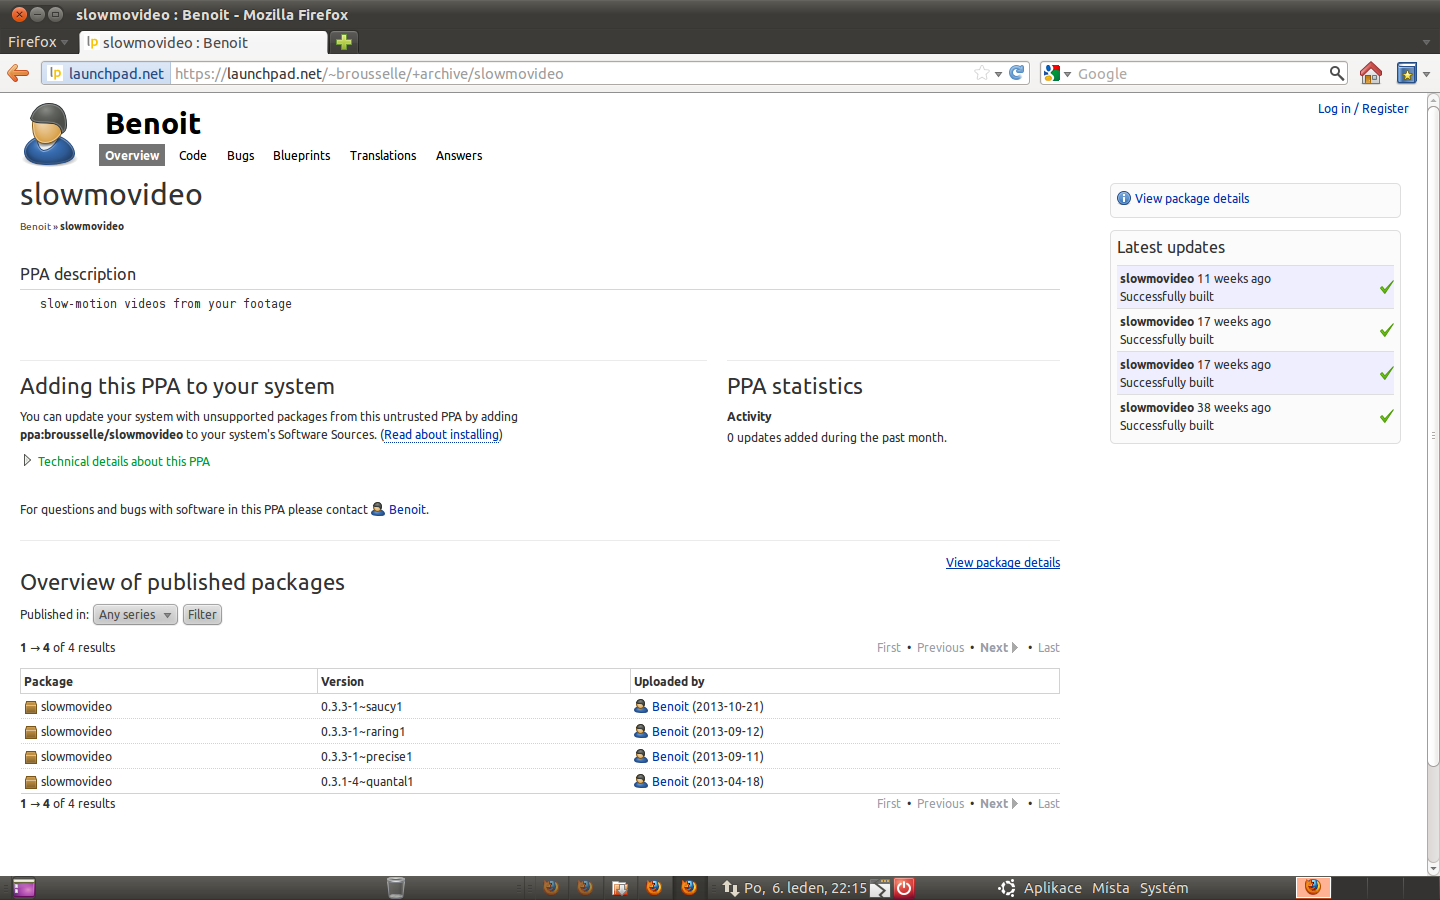The image size is (1440, 900).
Task: Click the launchpad.net site identity button
Action: tap(107, 73)
